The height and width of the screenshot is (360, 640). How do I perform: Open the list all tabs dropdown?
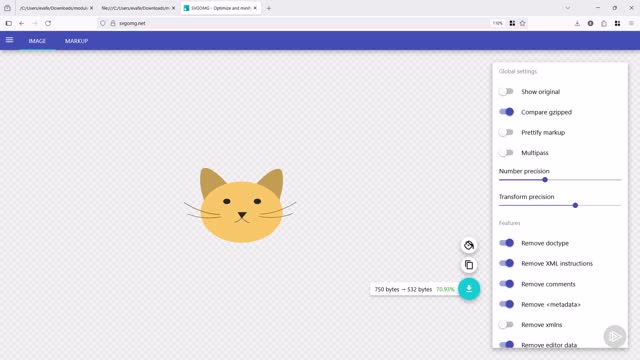click(567, 8)
